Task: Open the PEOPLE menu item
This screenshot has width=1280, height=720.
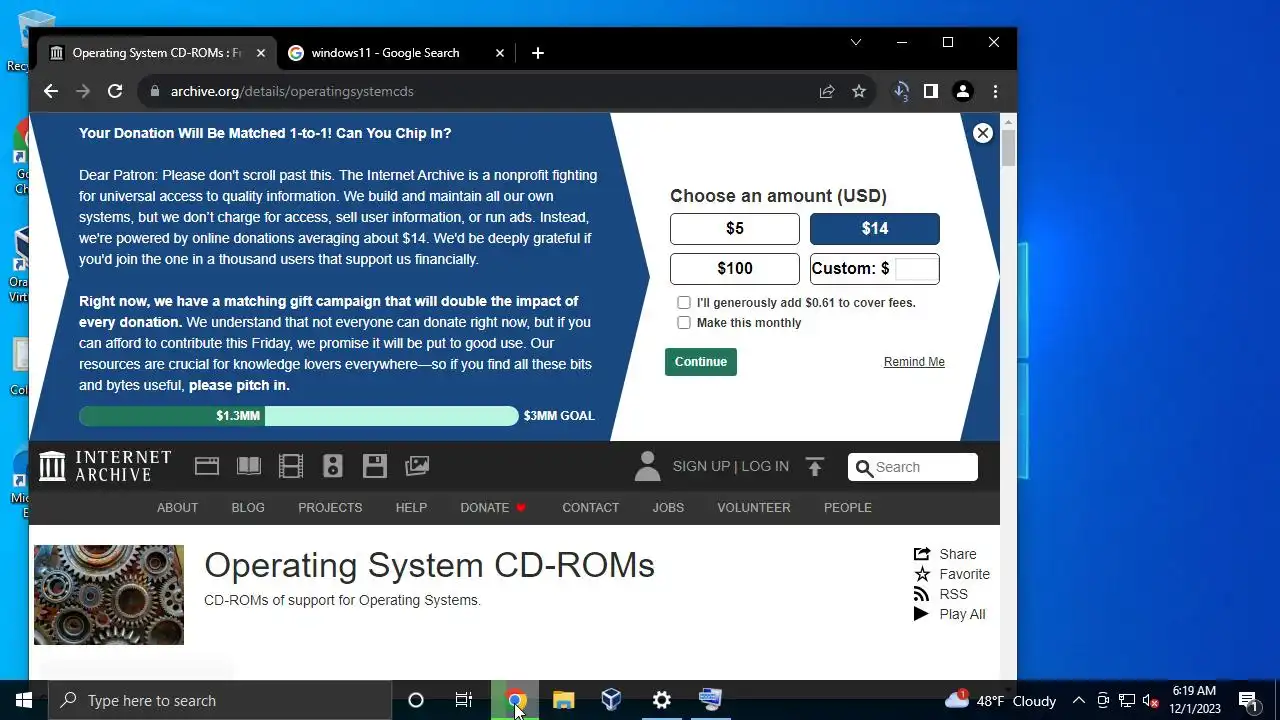Action: pos(848,508)
